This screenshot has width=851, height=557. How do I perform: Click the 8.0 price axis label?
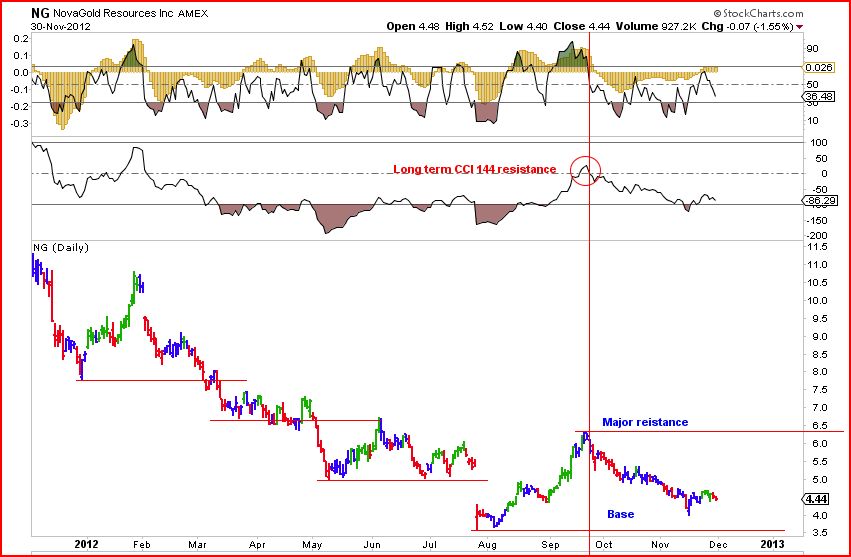[820, 372]
